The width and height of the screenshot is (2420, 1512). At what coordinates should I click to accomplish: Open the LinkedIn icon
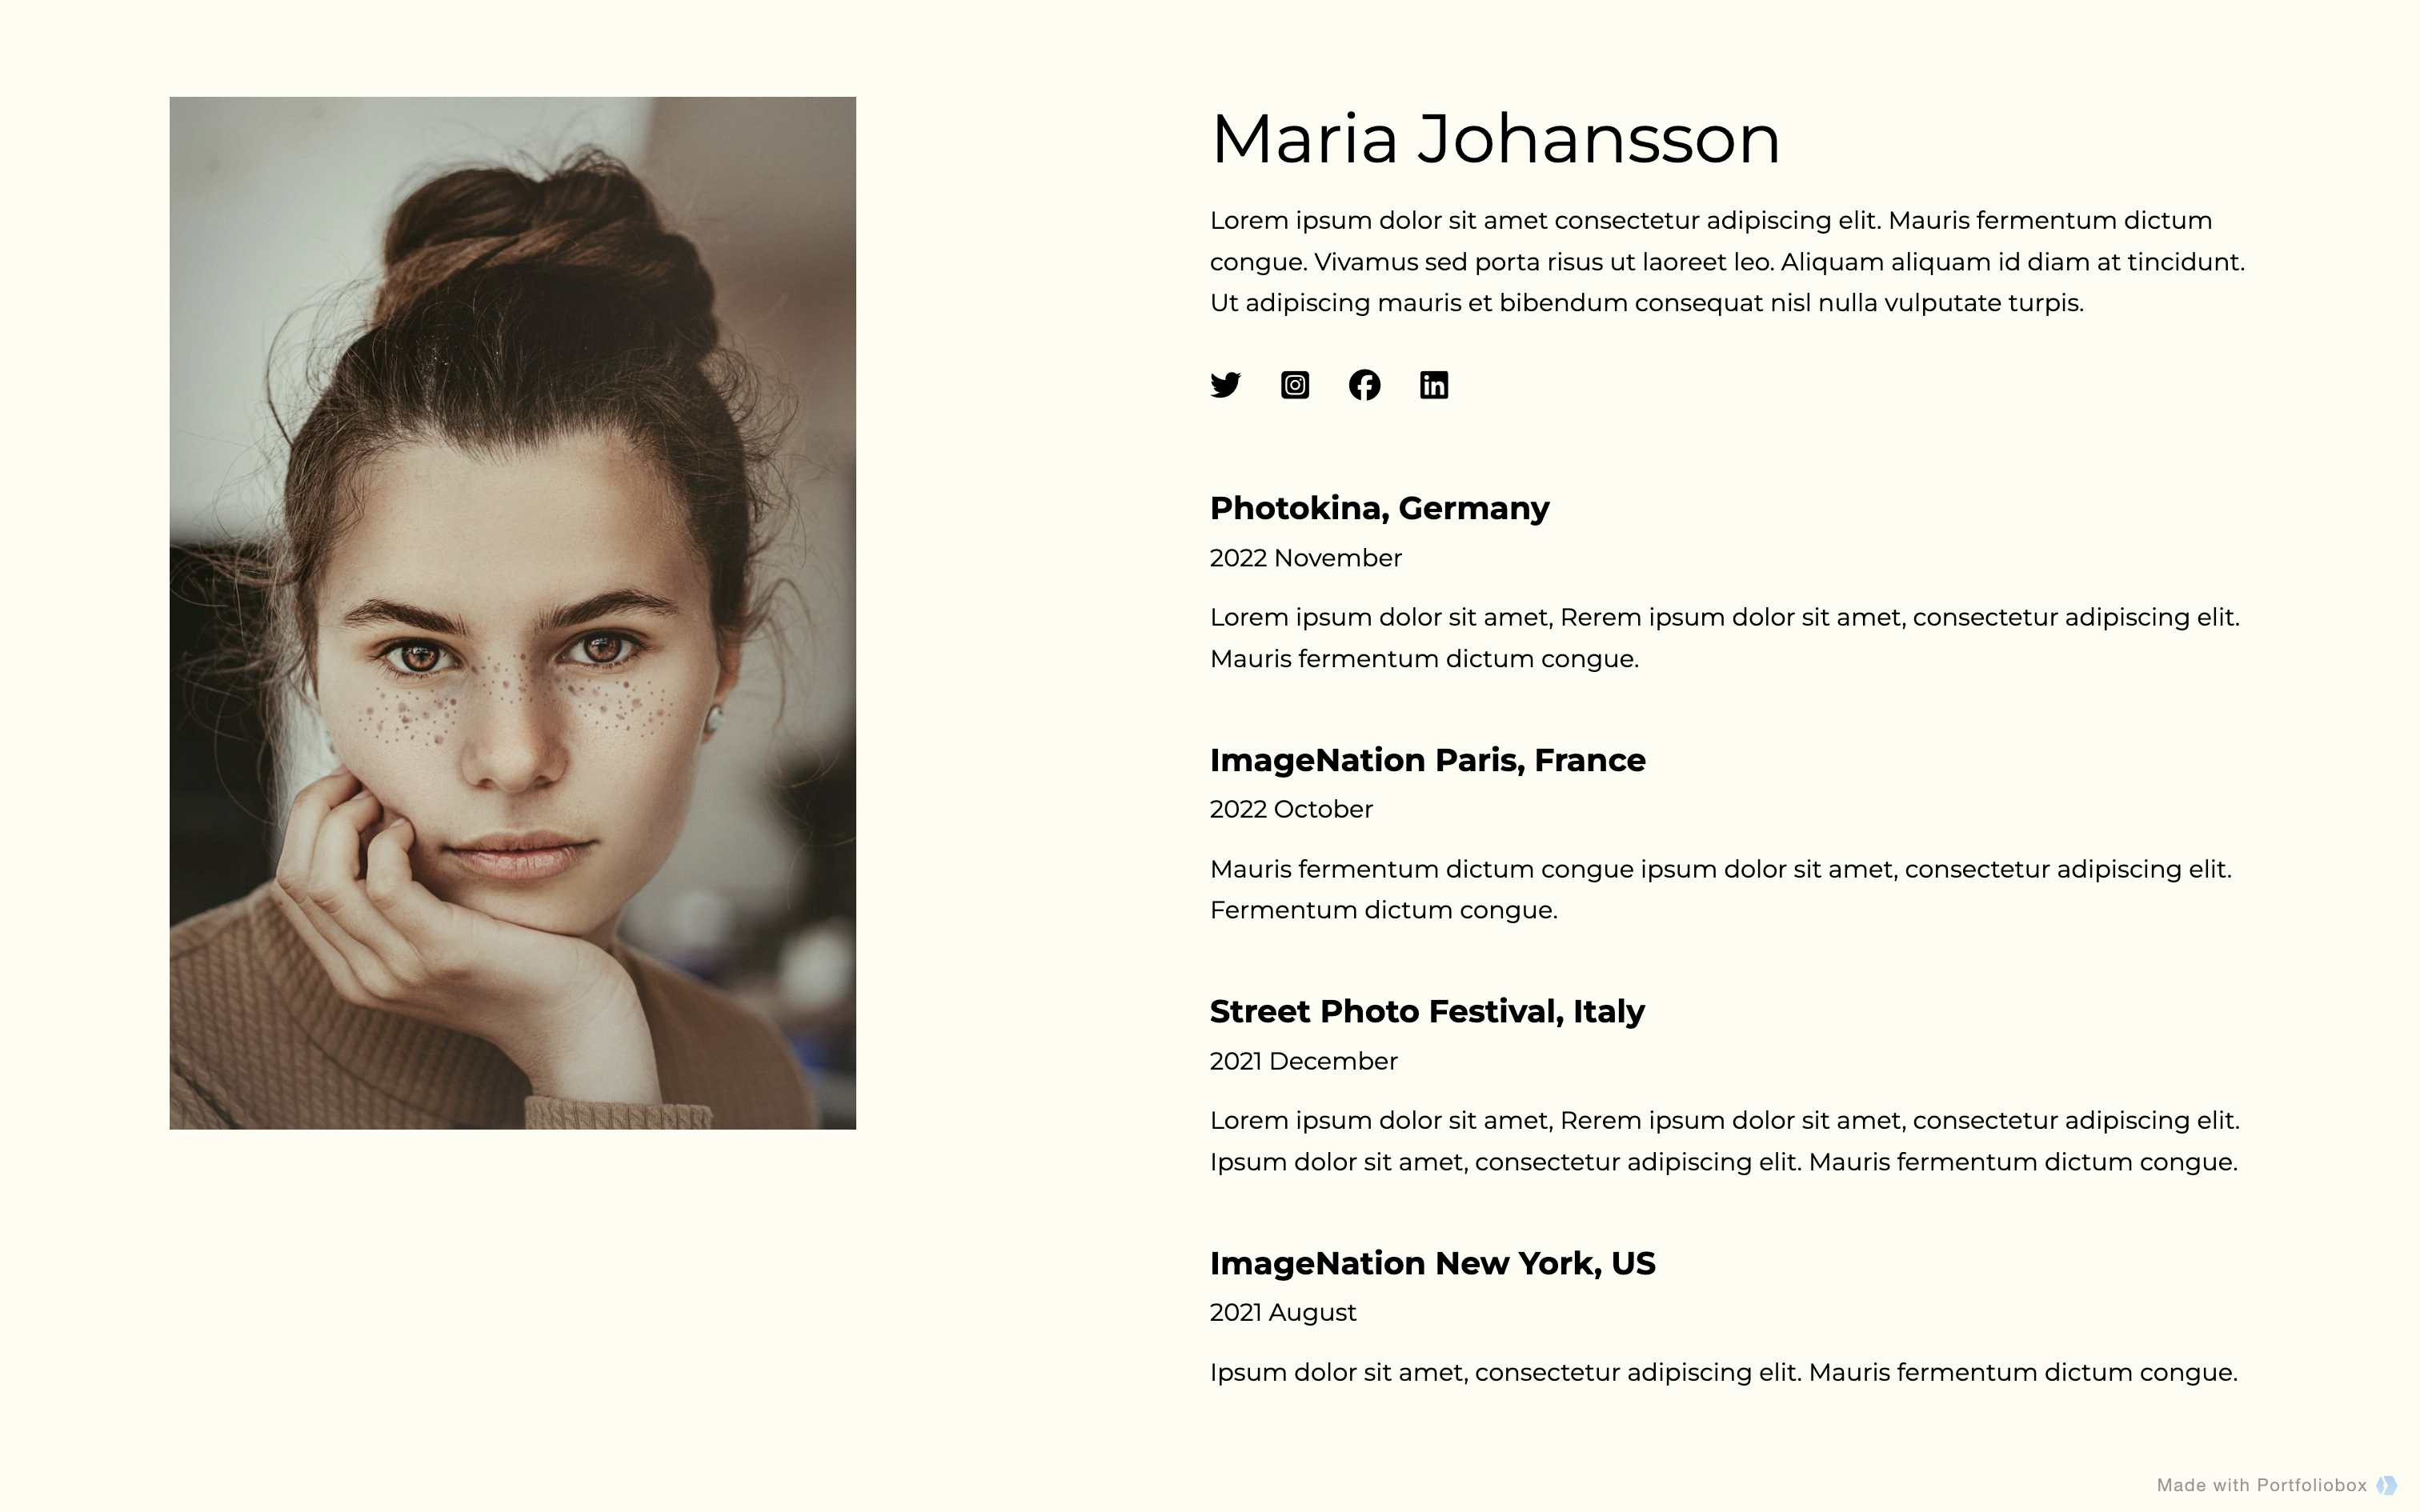(x=1434, y=385)
